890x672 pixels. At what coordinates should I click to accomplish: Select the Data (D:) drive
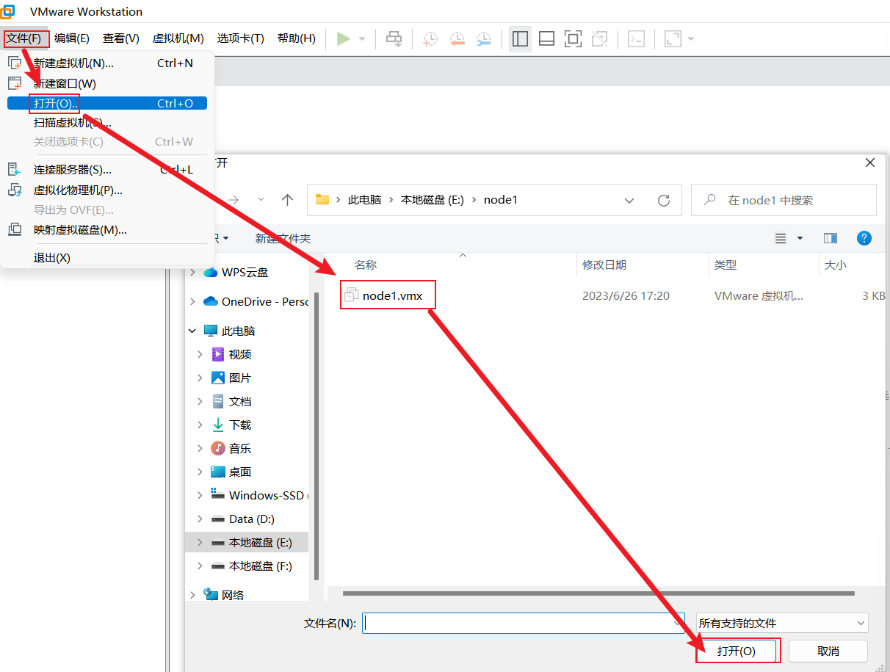coord(251,519)
